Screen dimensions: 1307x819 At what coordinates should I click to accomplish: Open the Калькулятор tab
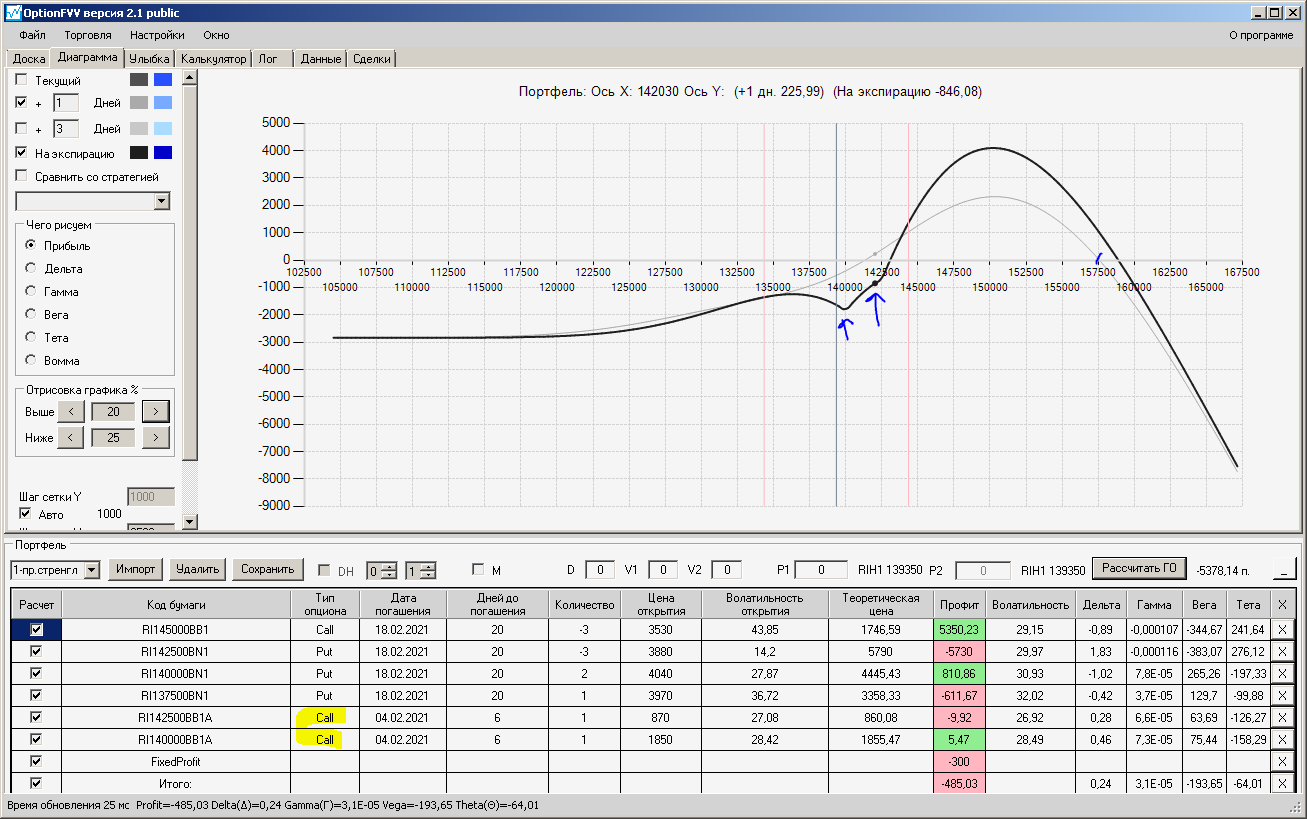(214, 59)
